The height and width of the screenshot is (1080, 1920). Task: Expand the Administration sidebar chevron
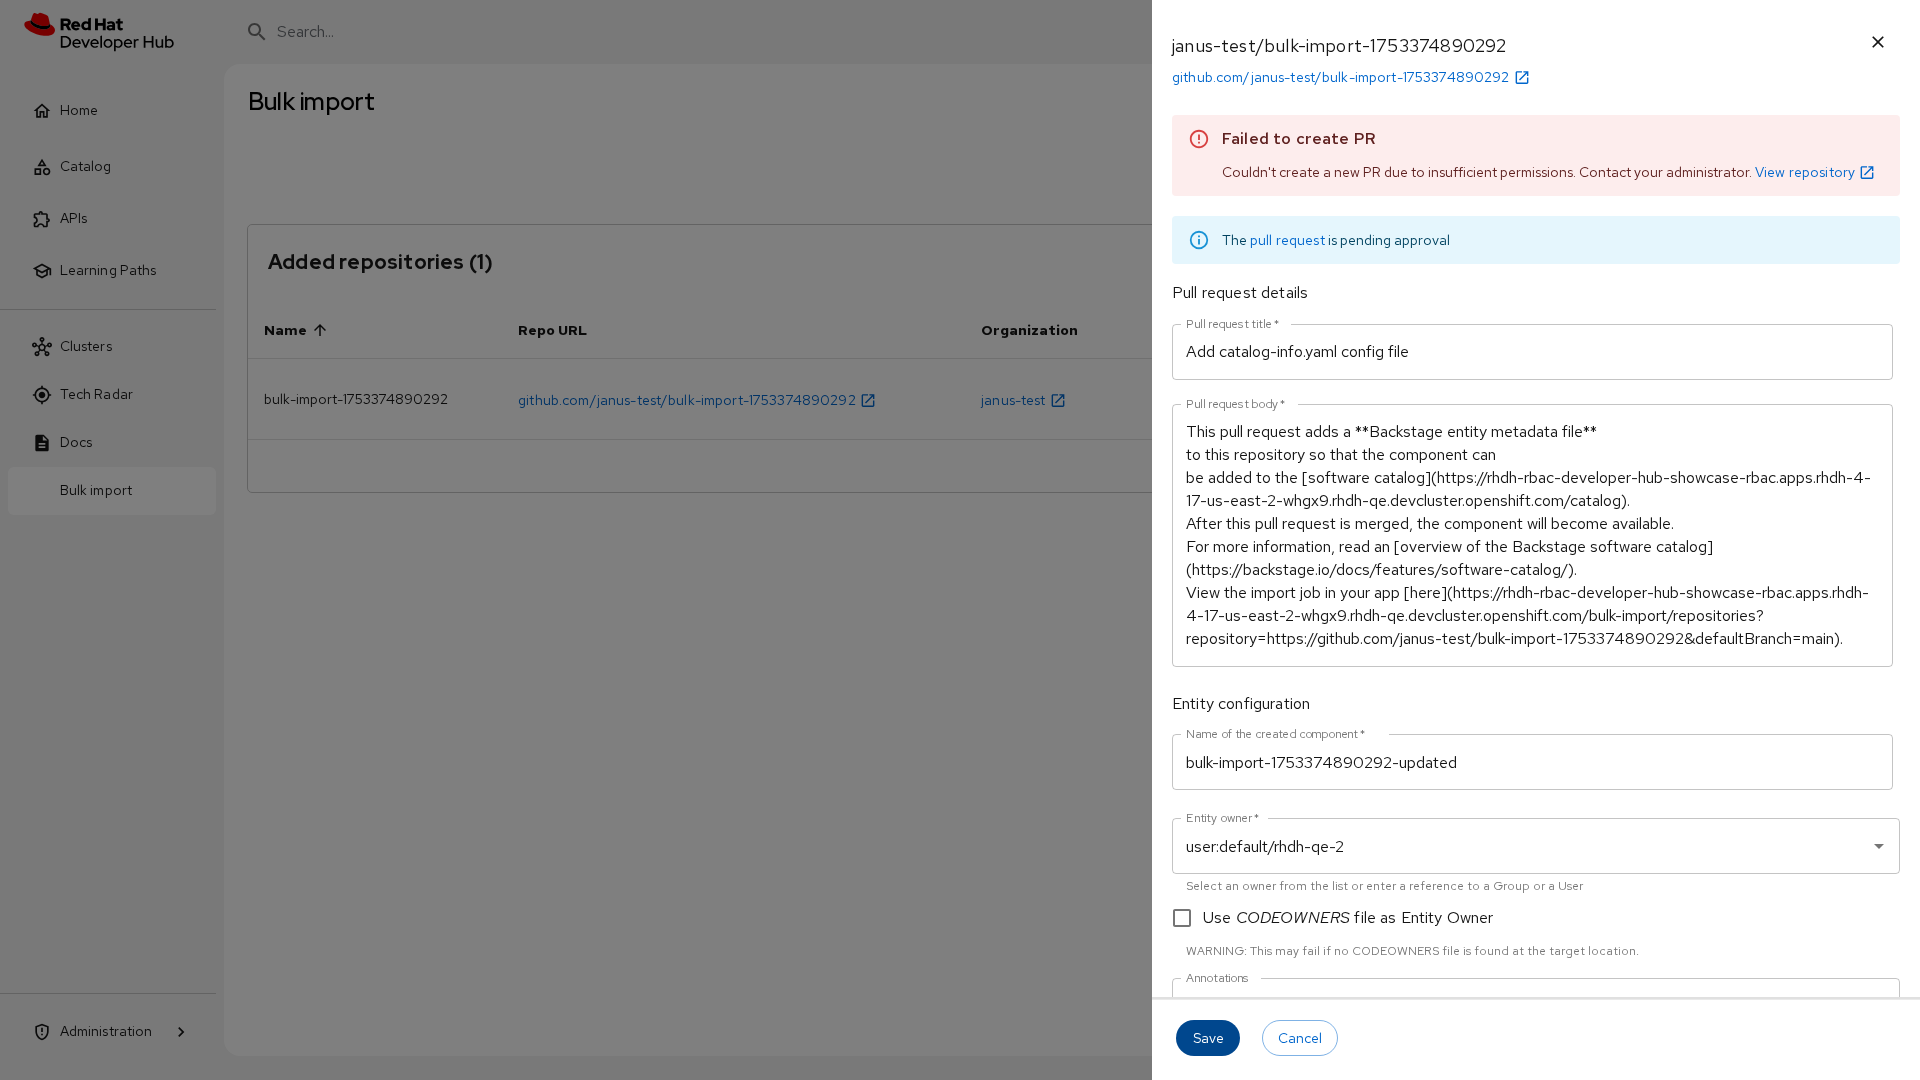(x=181, y=1032)
